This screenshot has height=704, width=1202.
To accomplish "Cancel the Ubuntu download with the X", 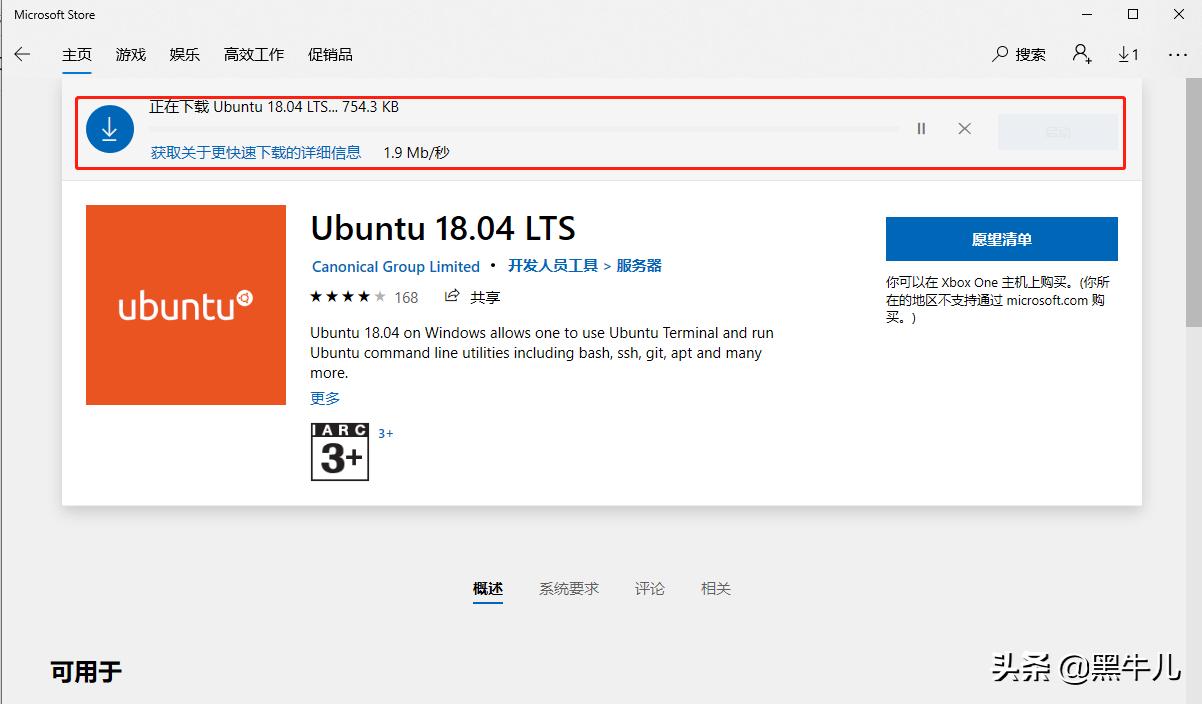I will (963, 128).
